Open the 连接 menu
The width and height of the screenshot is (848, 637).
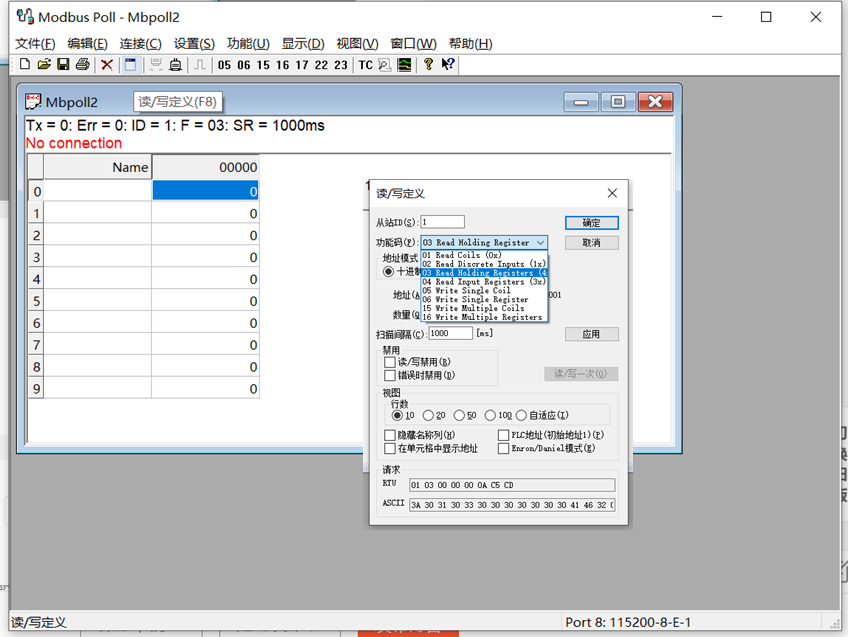[x=139, y=43]
